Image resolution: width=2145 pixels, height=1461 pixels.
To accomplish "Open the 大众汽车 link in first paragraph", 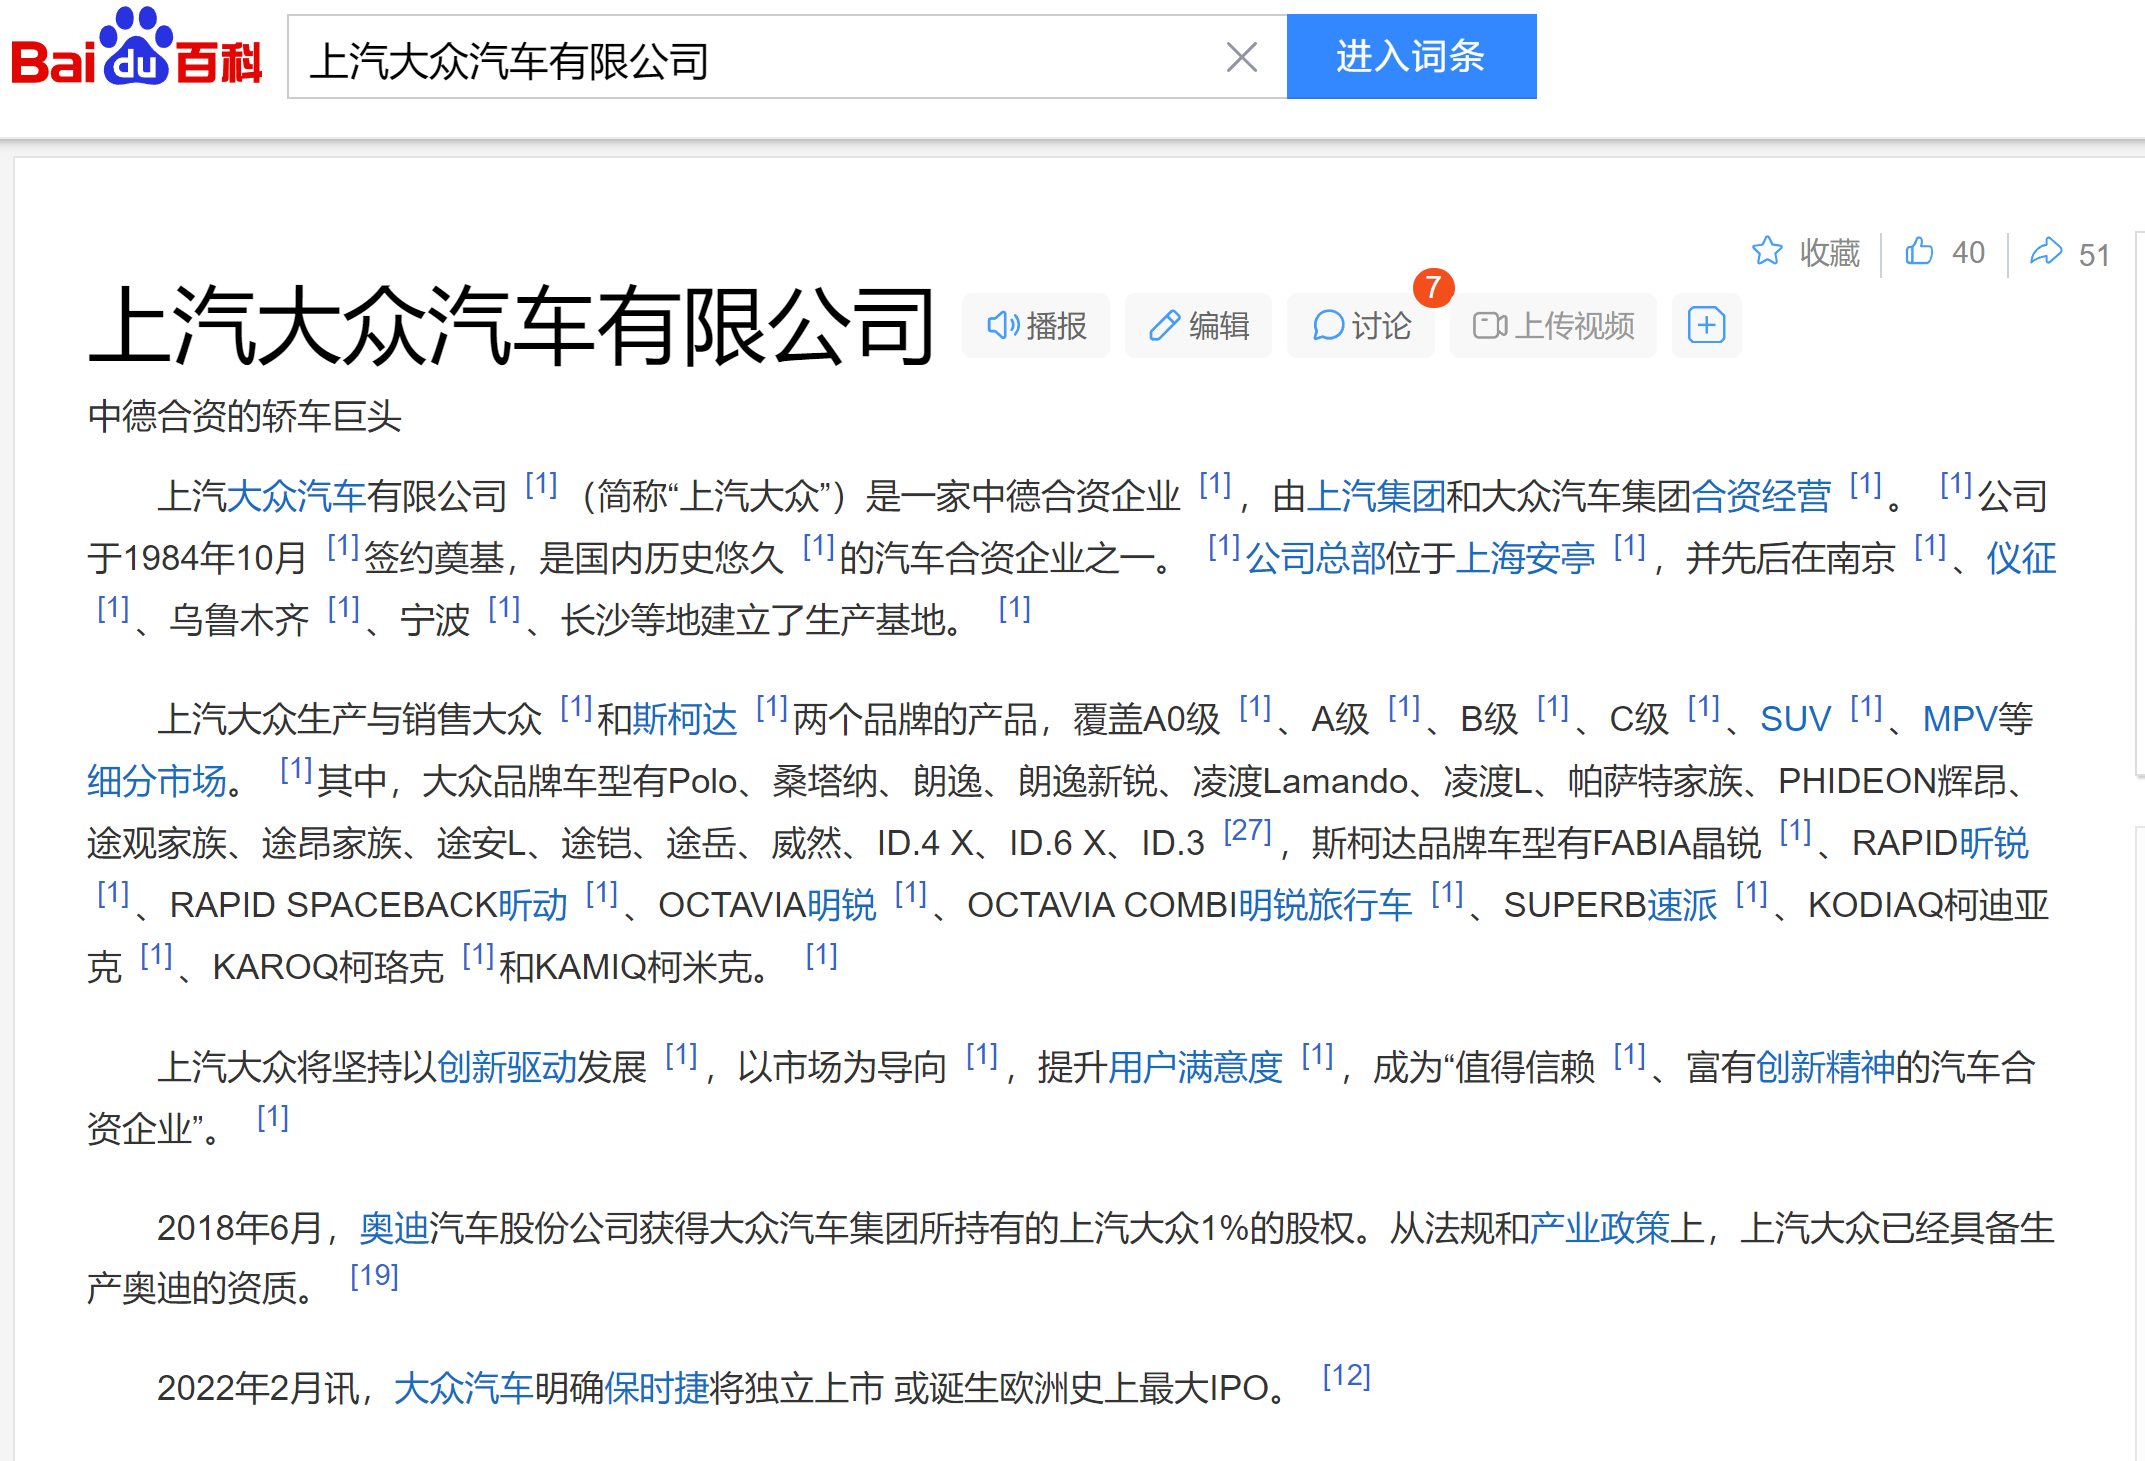I will click(x=296, y=496).
